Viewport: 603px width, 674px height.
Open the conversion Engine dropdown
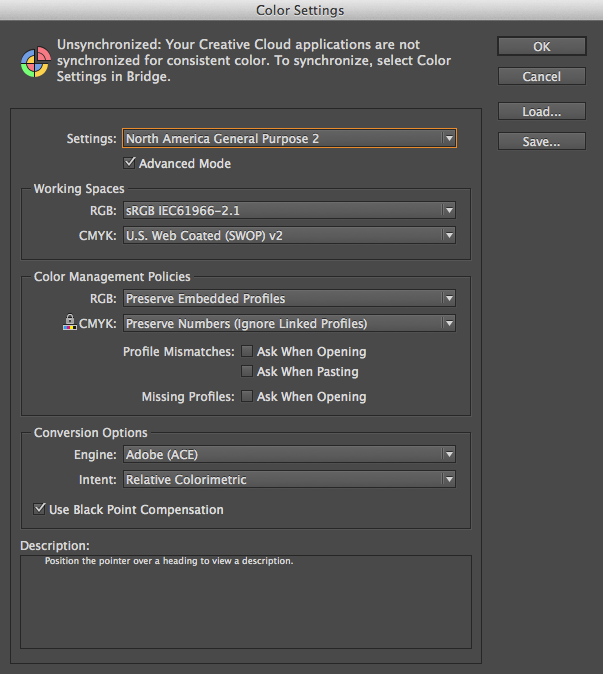click(x=289, y=454)
